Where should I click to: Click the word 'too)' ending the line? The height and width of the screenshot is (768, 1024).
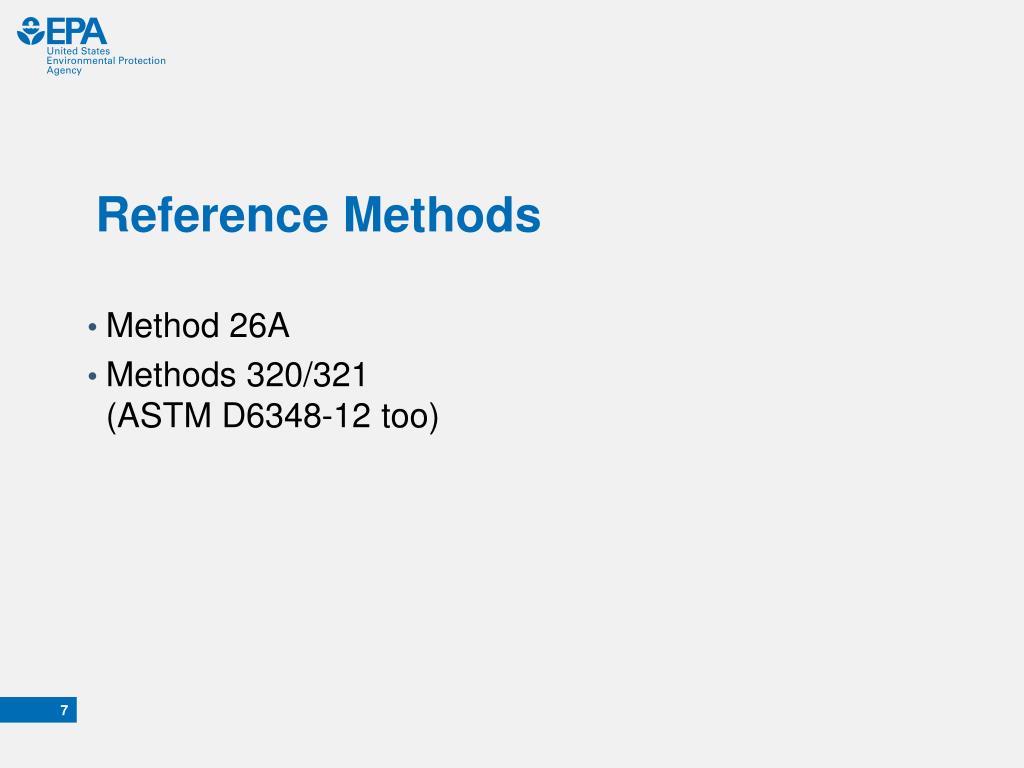tap(410, 417)
